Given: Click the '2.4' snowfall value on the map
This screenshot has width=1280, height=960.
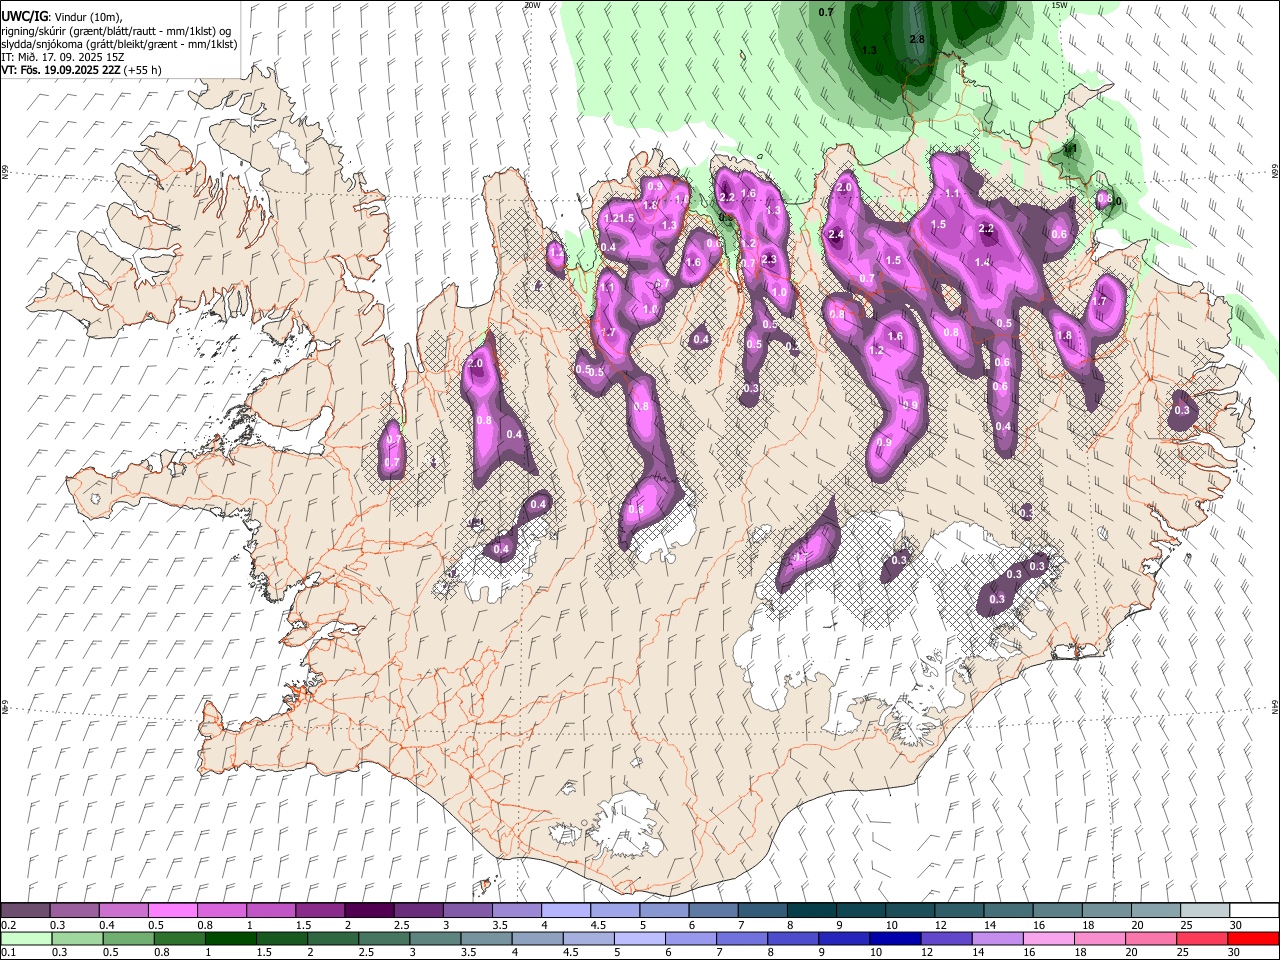Looking at the screenshot, I should point(837,235).
